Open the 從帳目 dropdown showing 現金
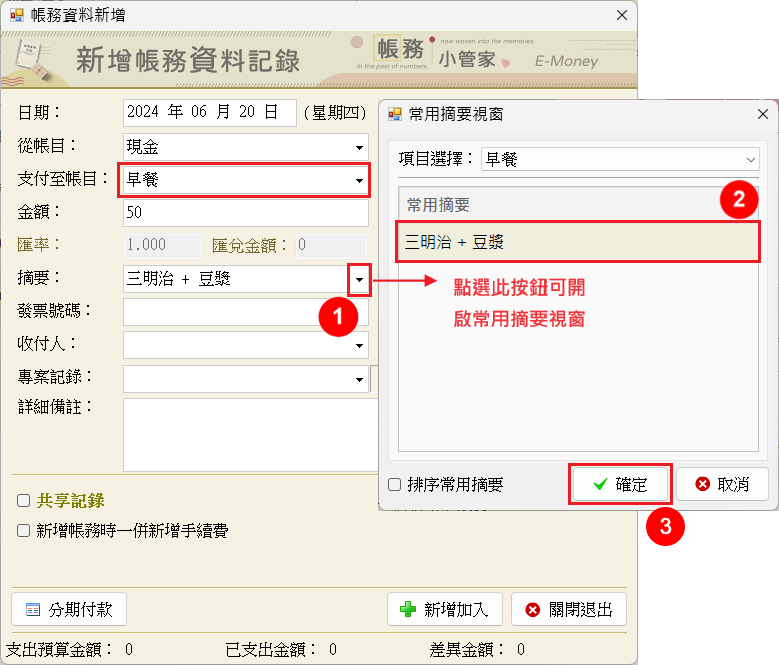Screen dimensions: 779x665 359,148
